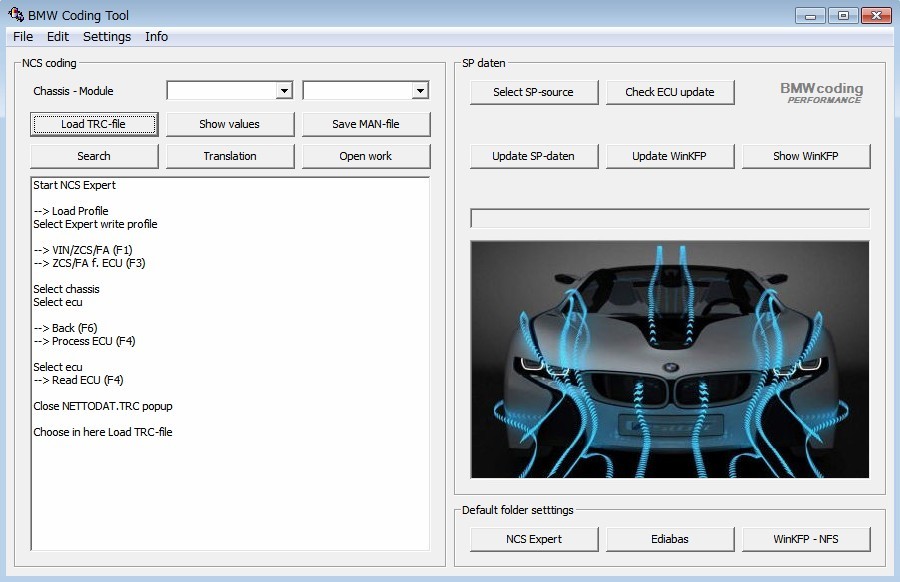Open the Edit menu
Image resolution: width=900 pixels, height=582 pixels.
point(58,37)
